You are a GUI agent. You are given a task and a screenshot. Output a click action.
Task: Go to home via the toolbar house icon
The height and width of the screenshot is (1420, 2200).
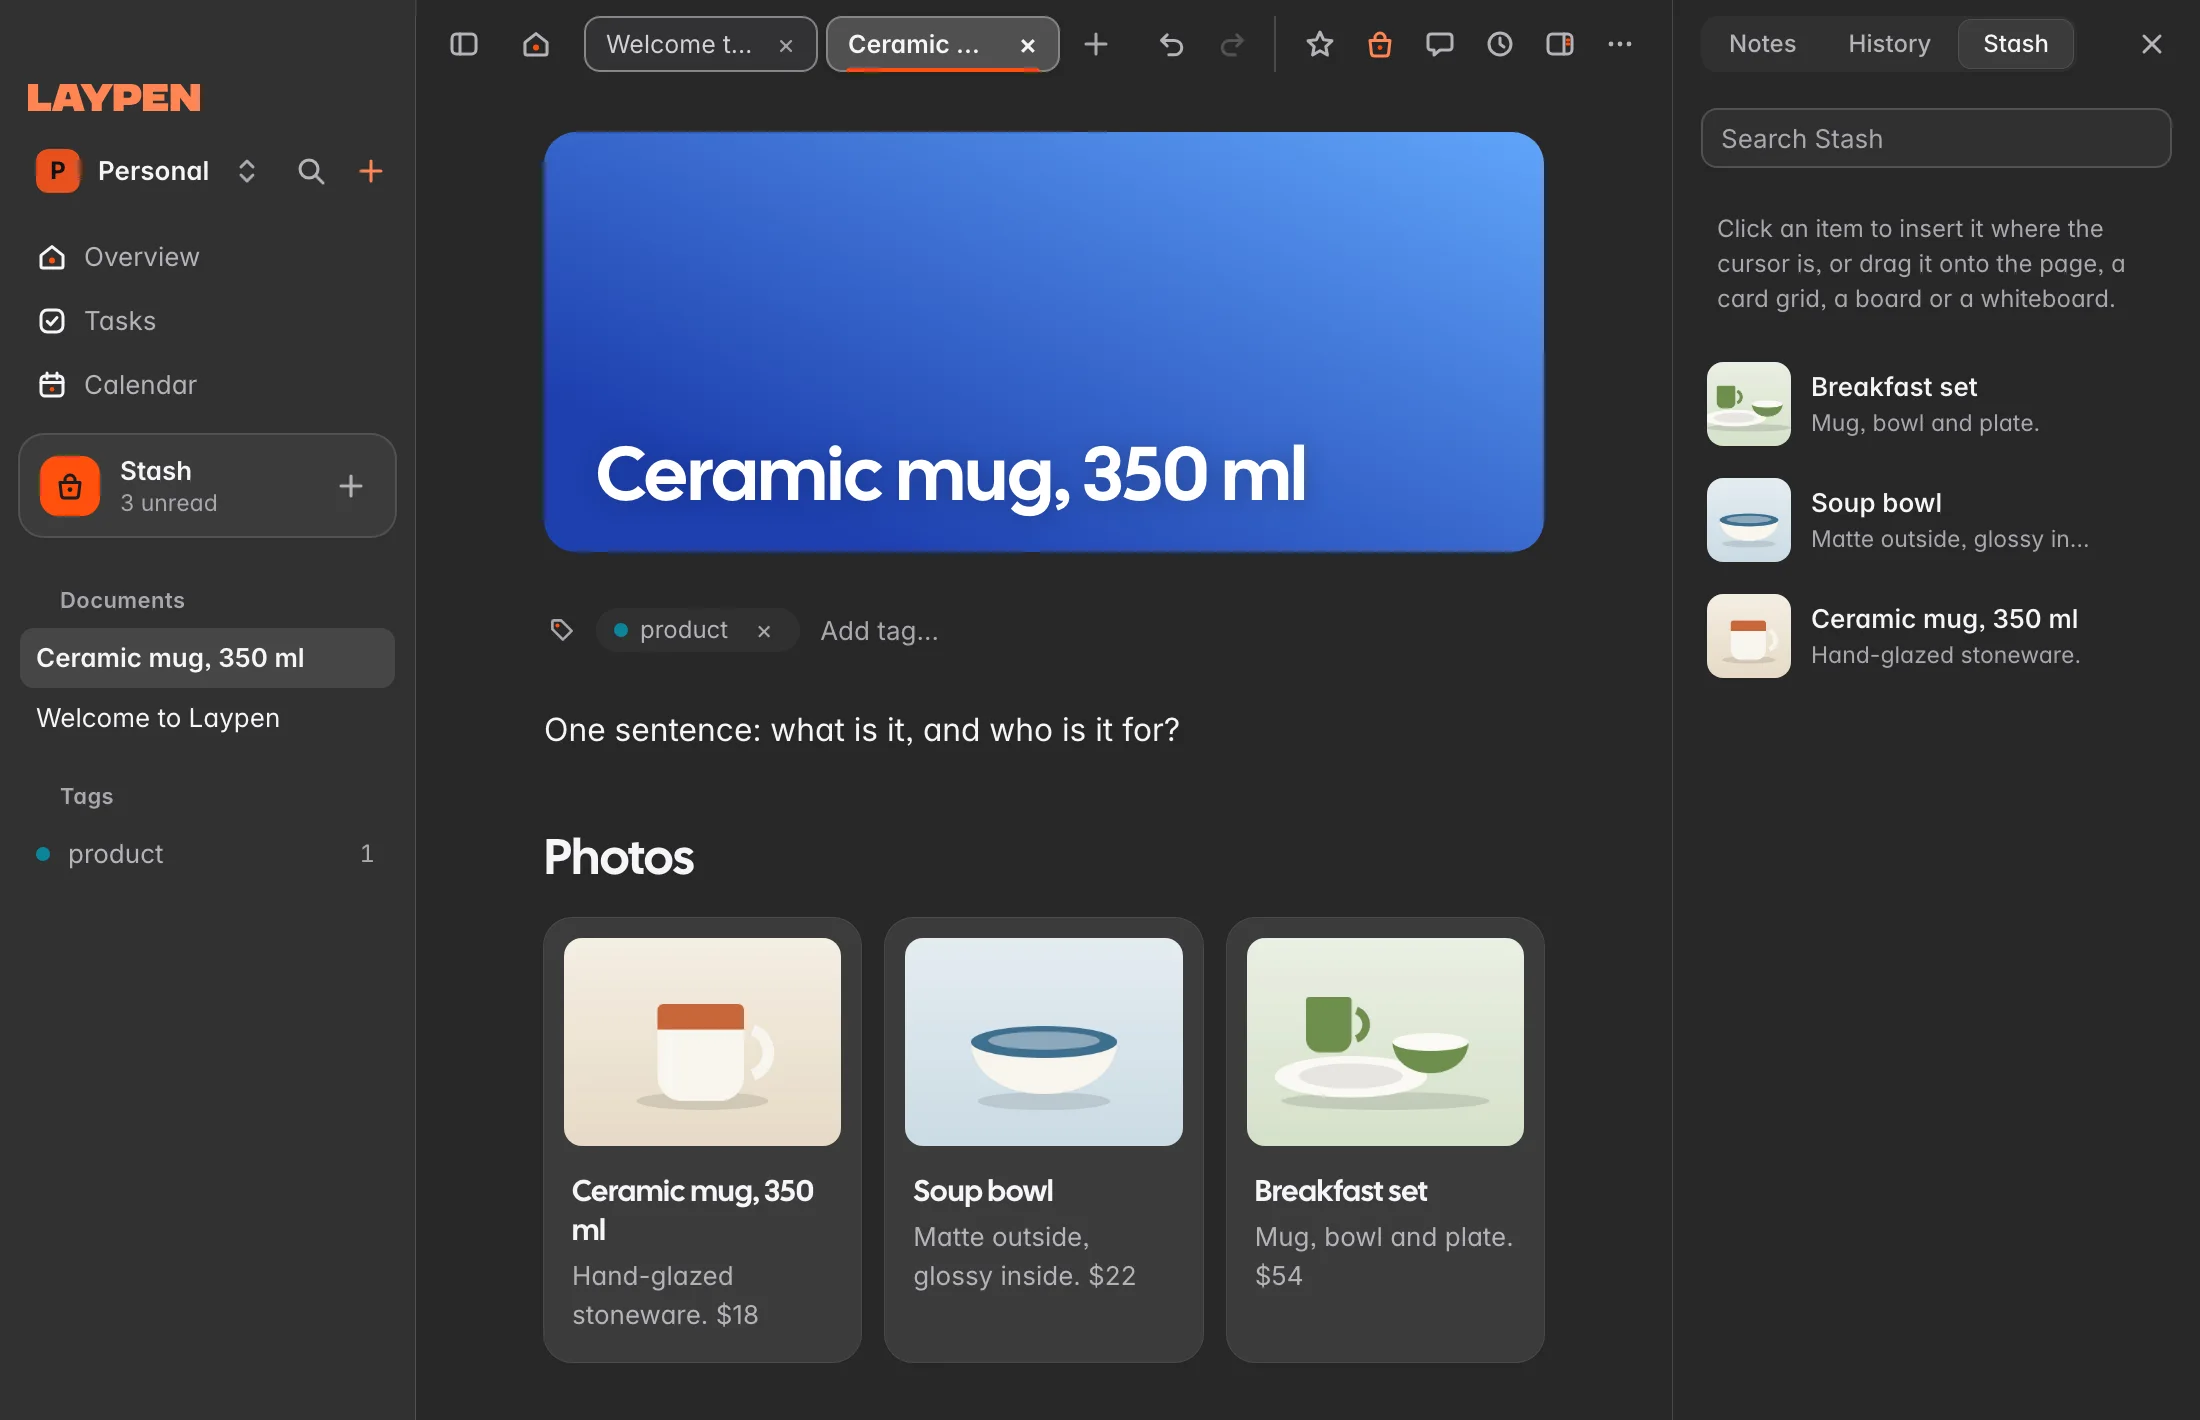(536, 44)
